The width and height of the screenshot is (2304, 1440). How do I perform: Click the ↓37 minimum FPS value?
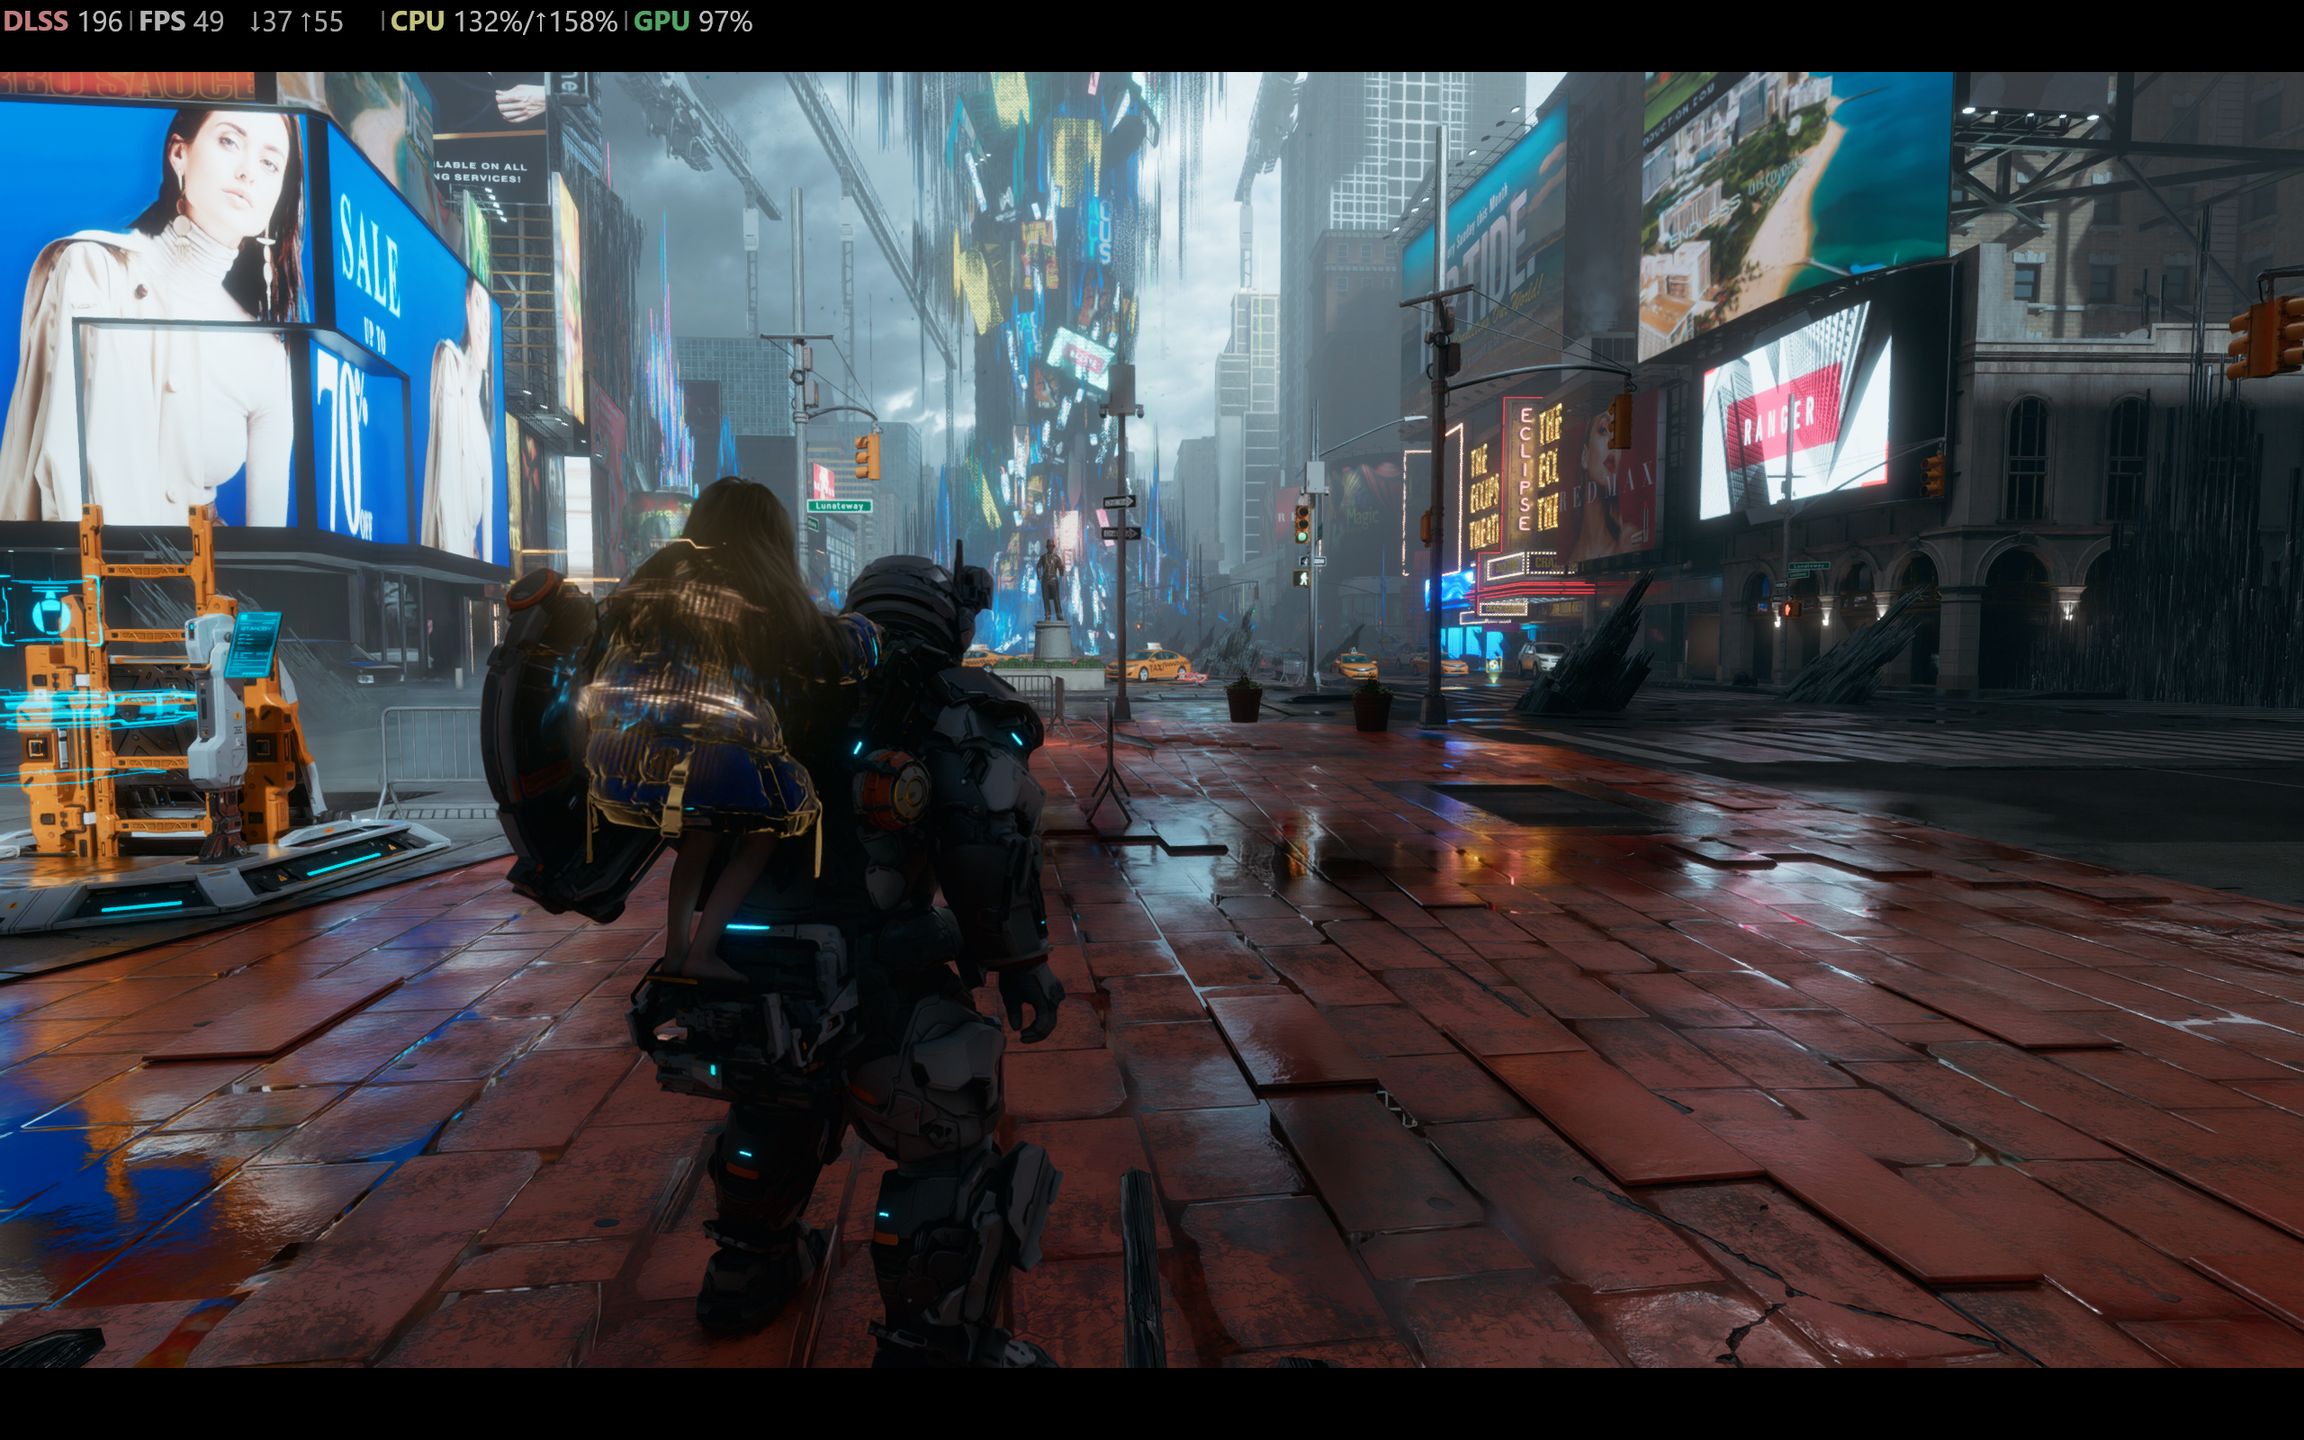[x=269, y=21]
